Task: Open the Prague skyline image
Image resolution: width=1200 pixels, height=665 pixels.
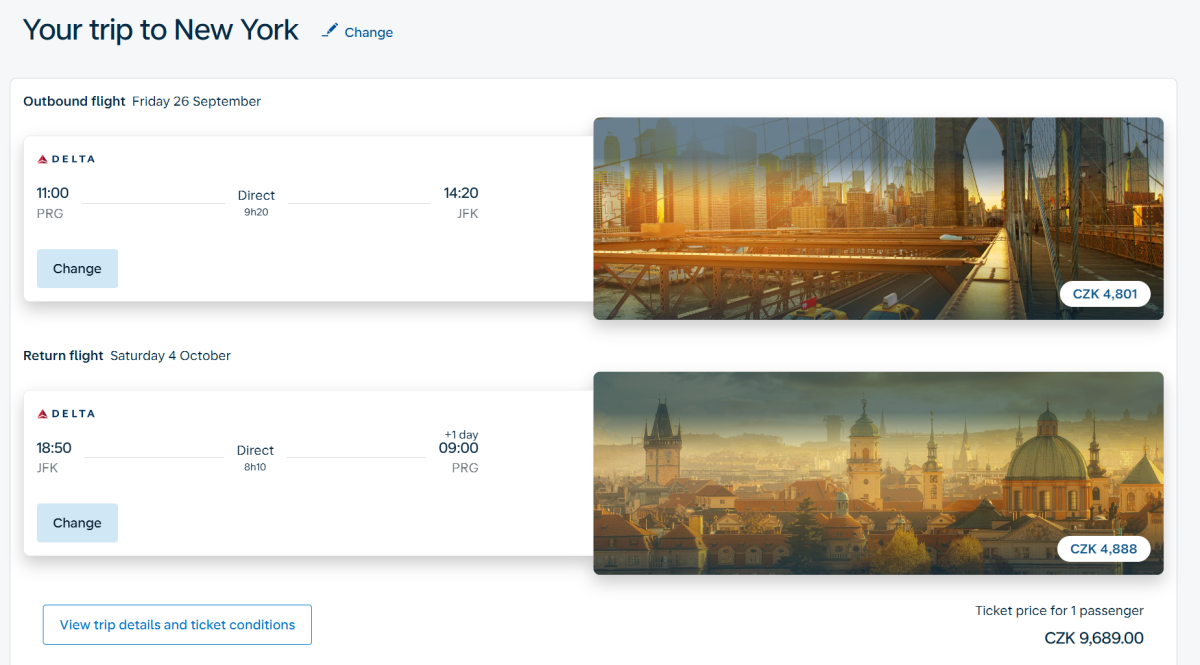Action: [878, 473]
